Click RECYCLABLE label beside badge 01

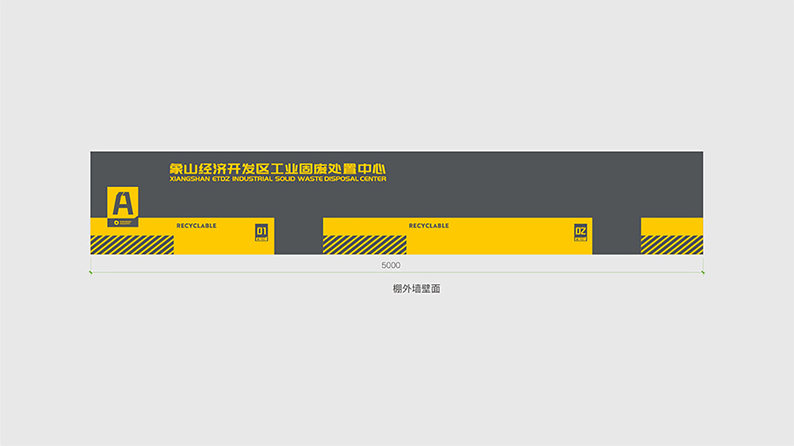(196, 226)
